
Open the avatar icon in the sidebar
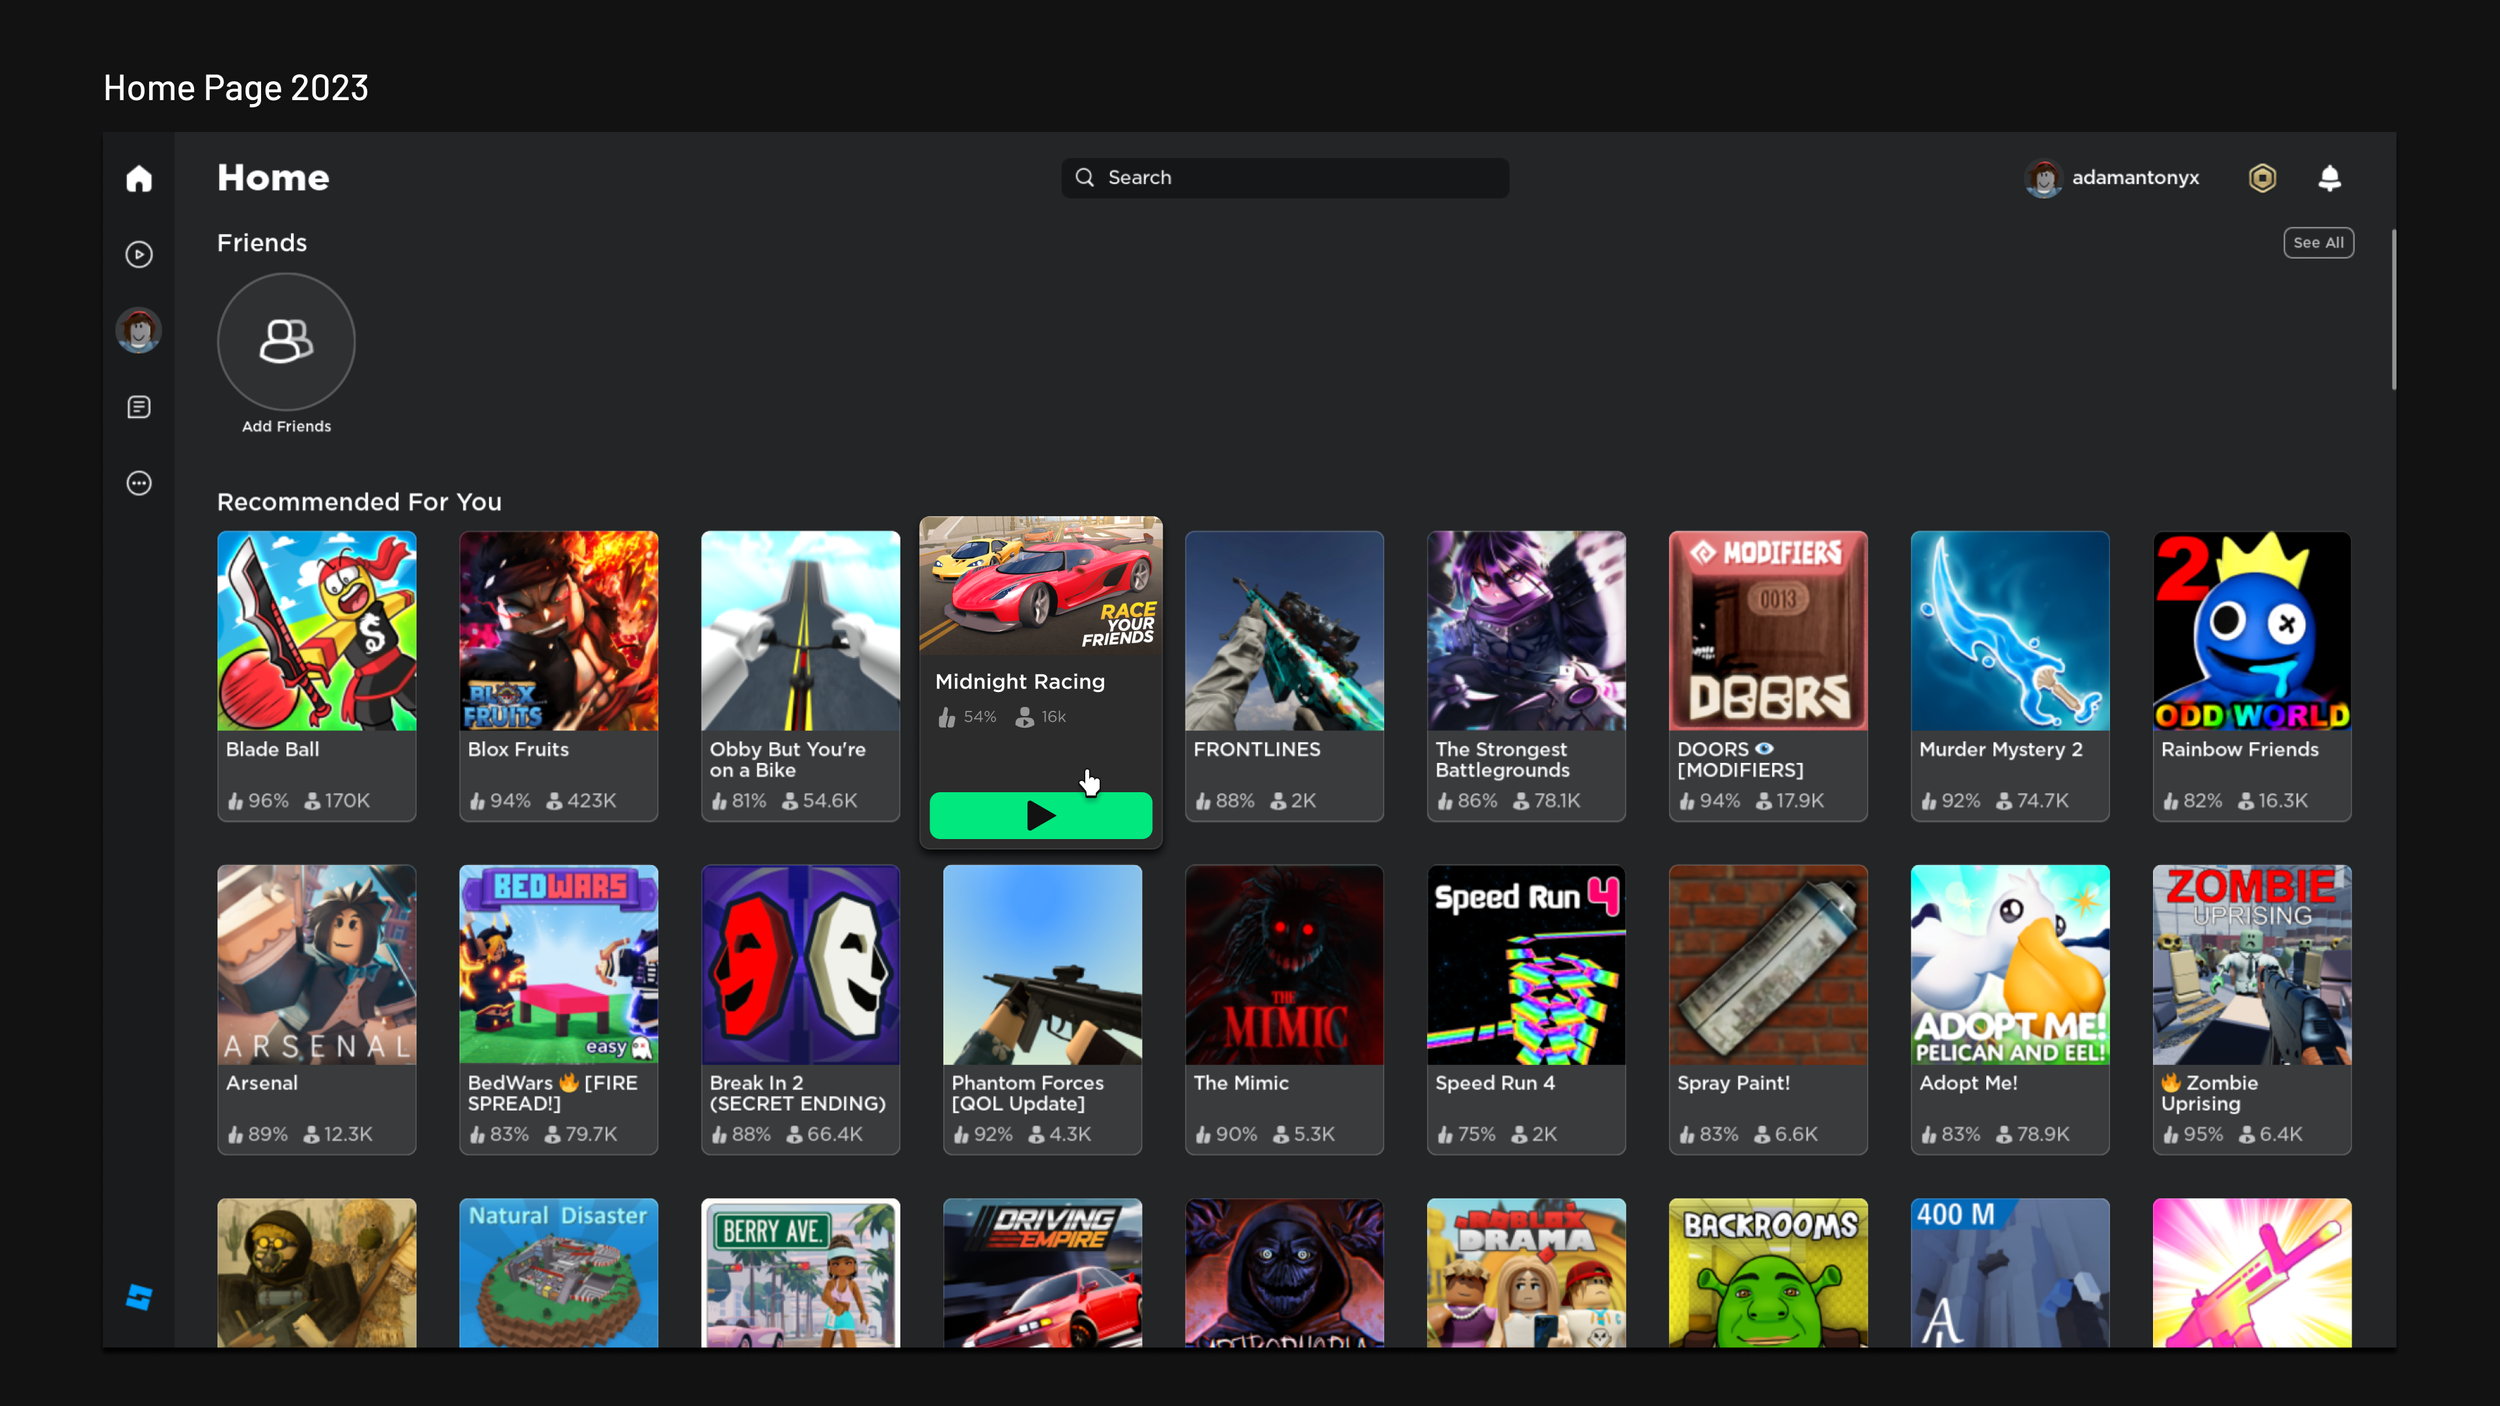click(139, 330)
